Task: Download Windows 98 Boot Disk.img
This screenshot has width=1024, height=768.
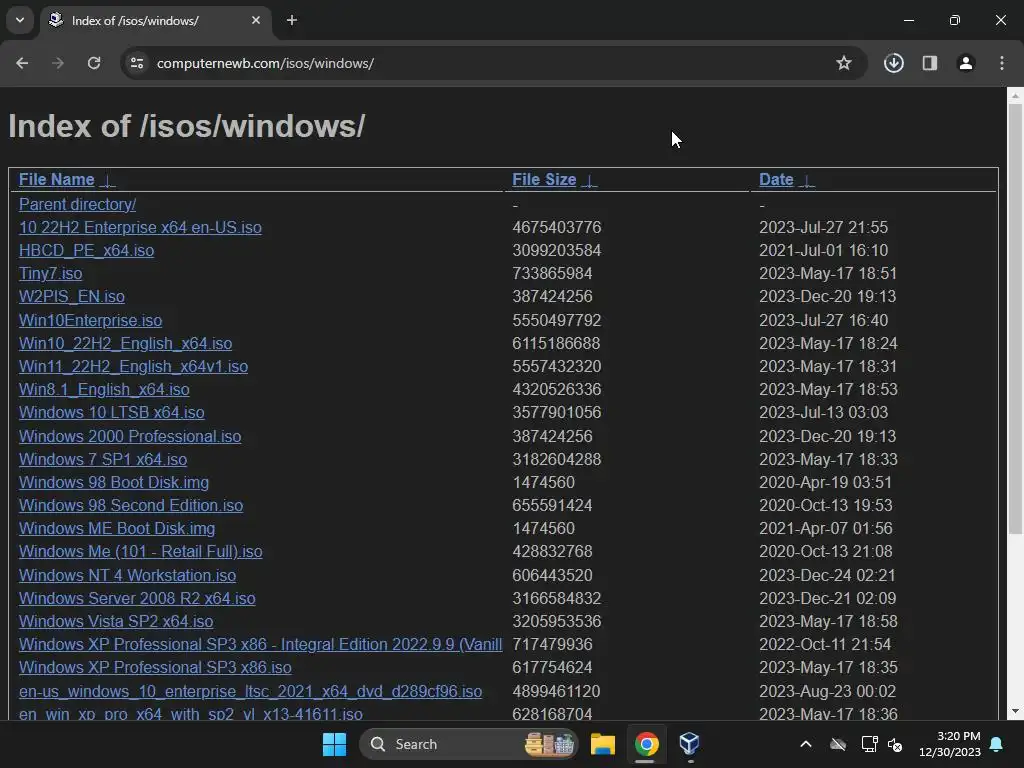Action: click(x=114, y=483)
